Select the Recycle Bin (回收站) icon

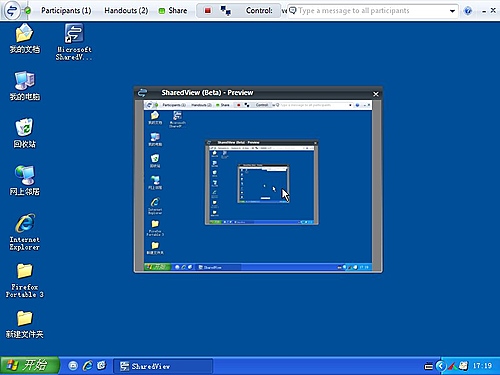24,133
